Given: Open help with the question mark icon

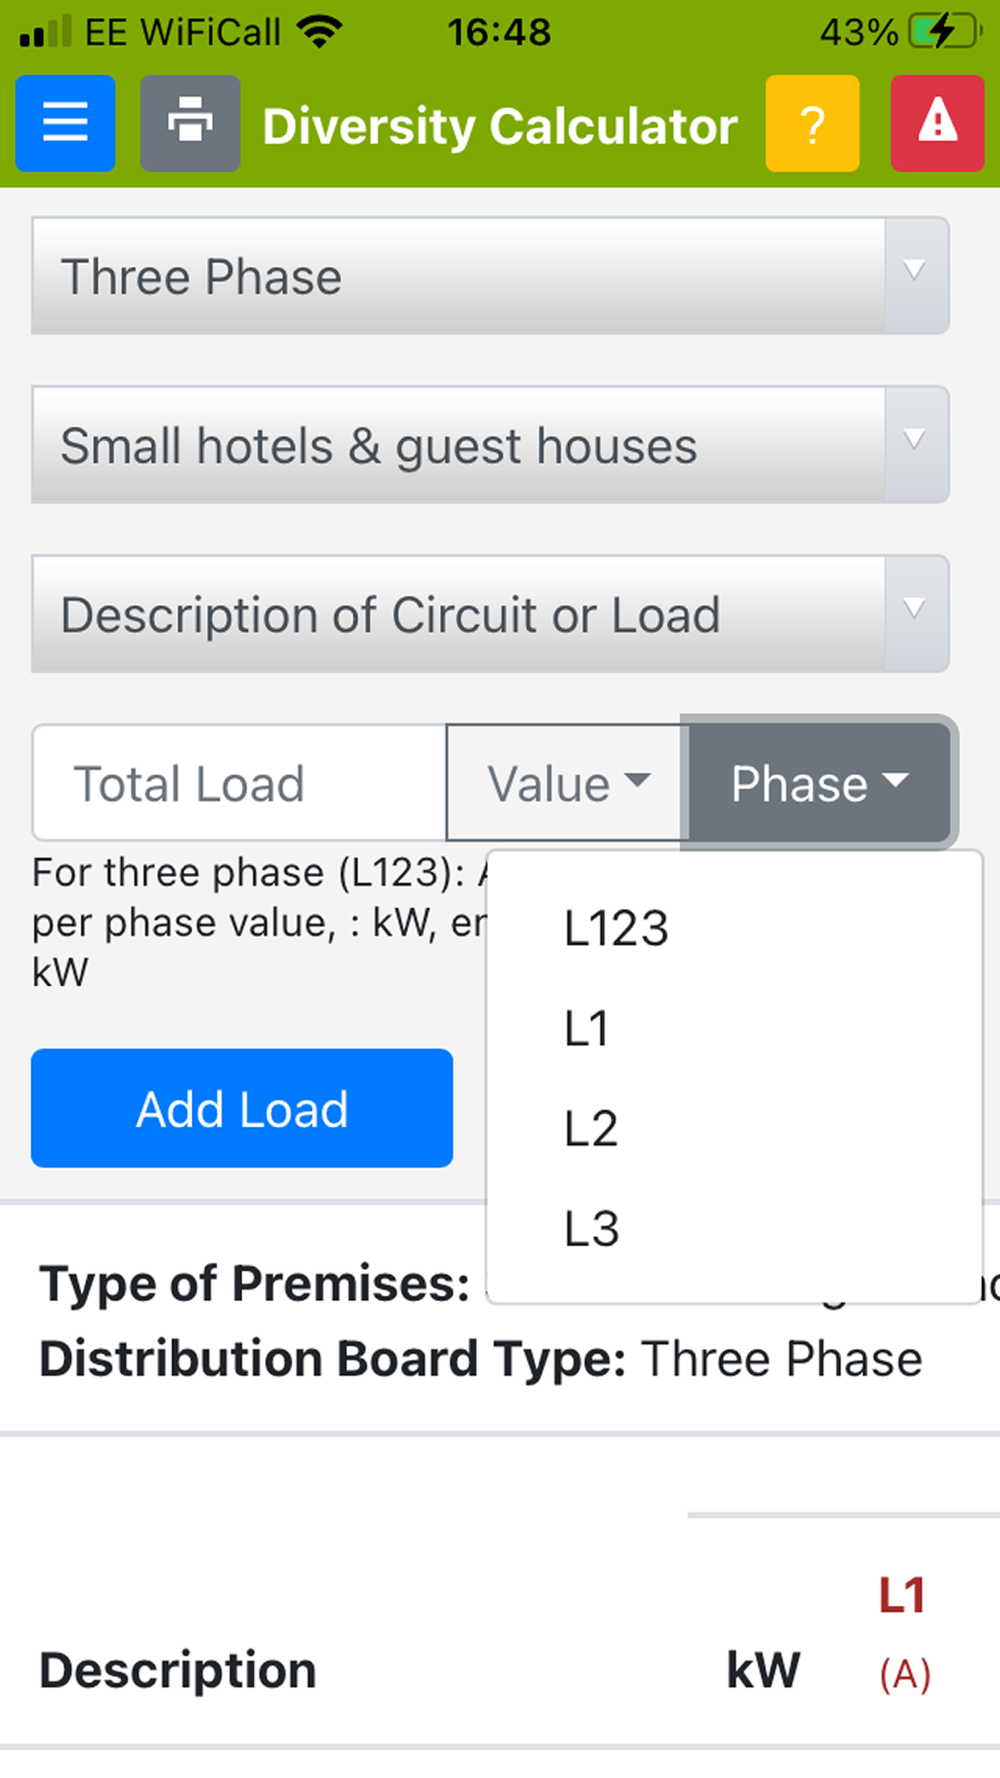Looking at the screenshot, I should (x=812, y=123).
